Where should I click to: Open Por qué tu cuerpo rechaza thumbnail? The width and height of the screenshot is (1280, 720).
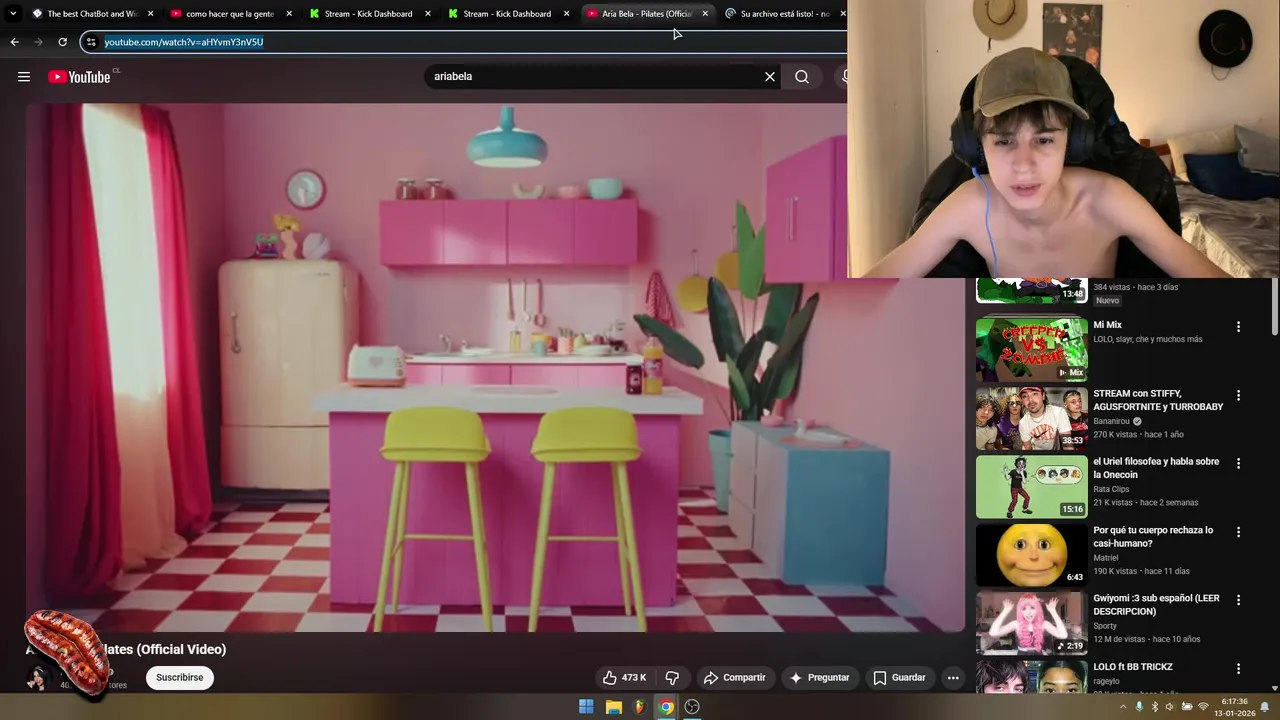tap(1032, 555)
